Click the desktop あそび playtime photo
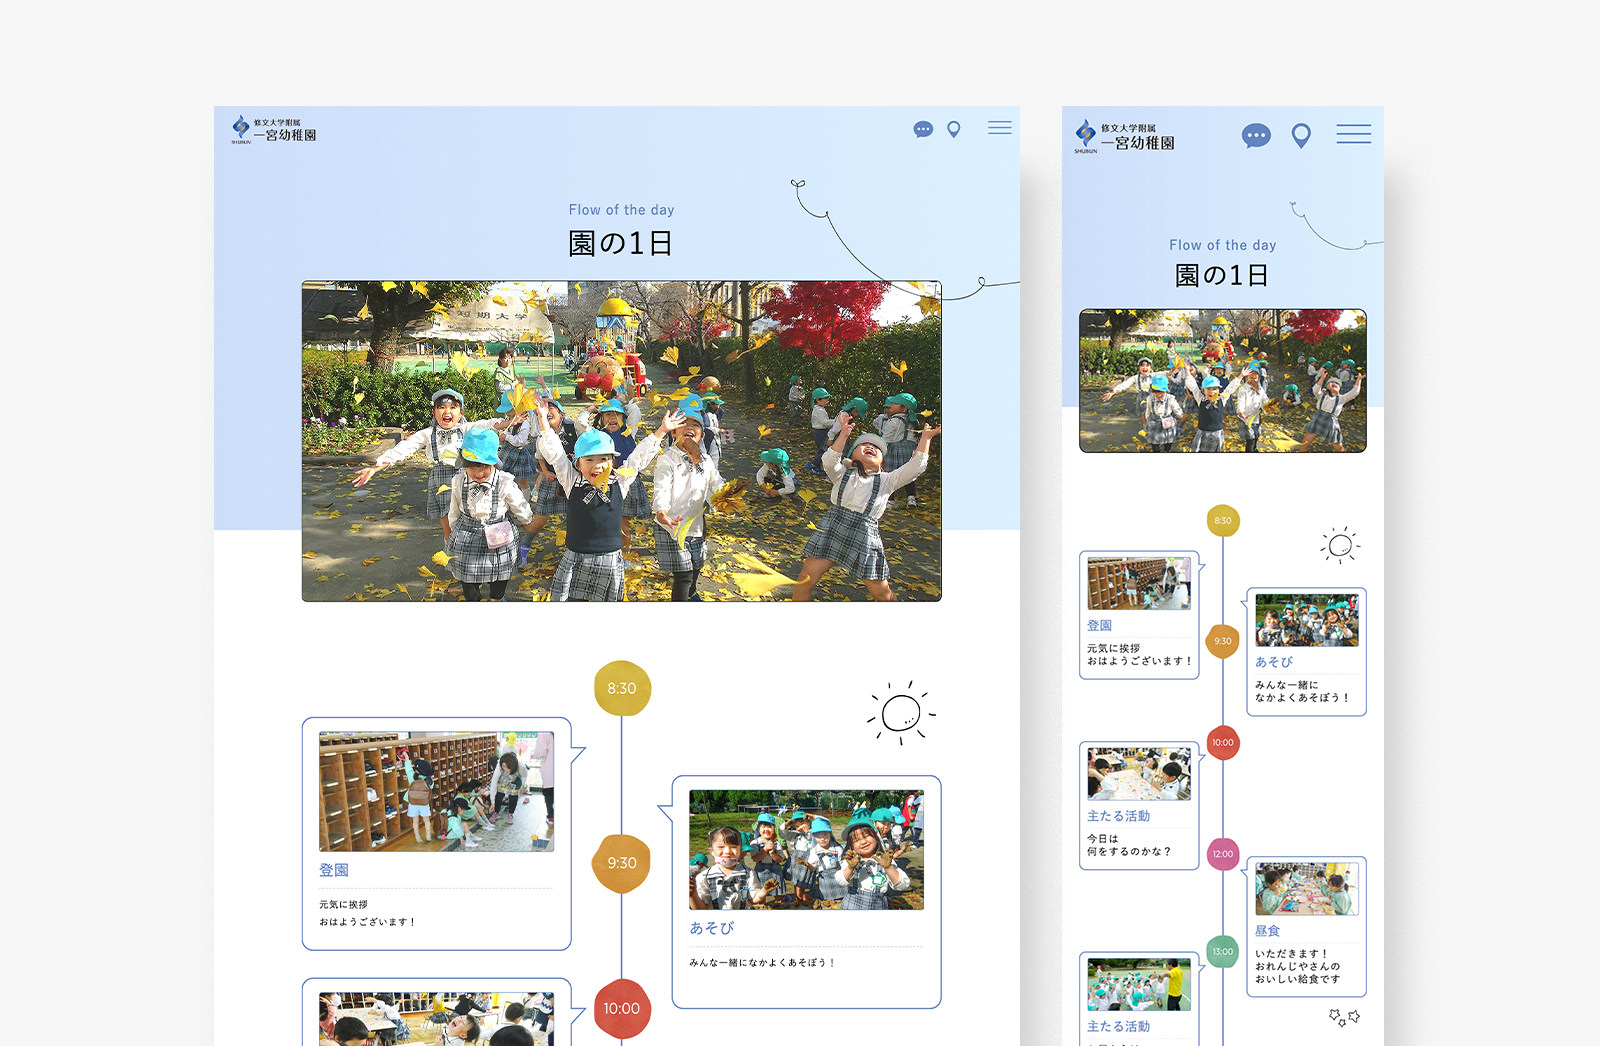The image size is (1600, 1046). pyautogui.click(x=806, y=850)
